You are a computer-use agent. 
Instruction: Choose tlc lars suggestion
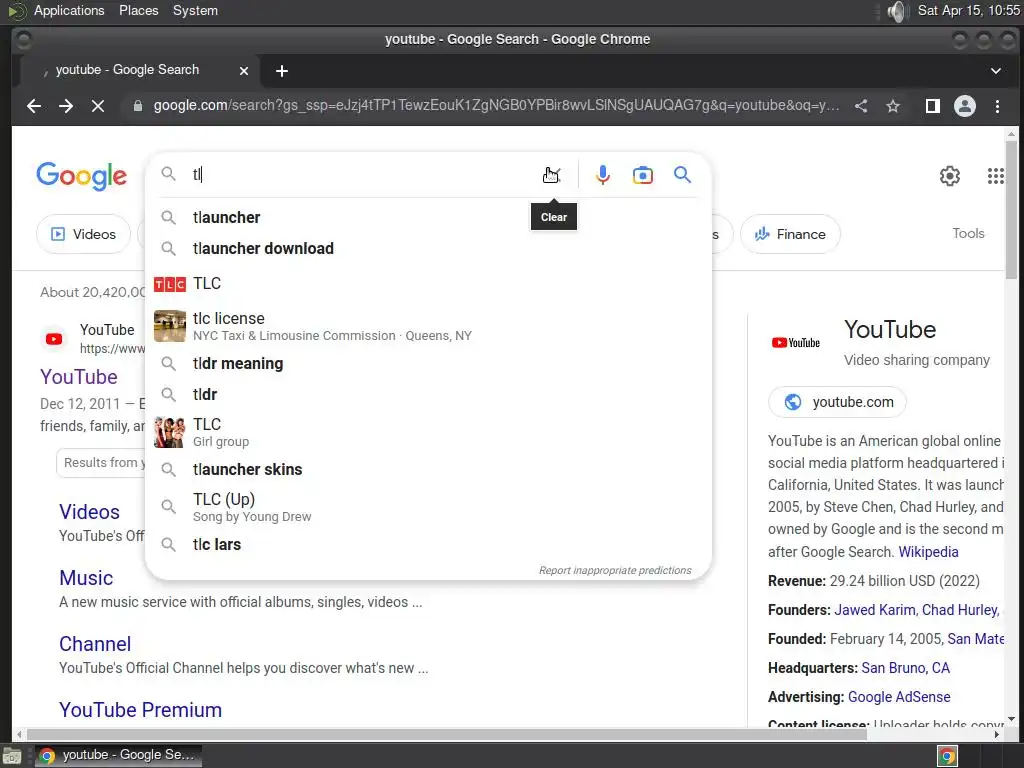point(428,545)
